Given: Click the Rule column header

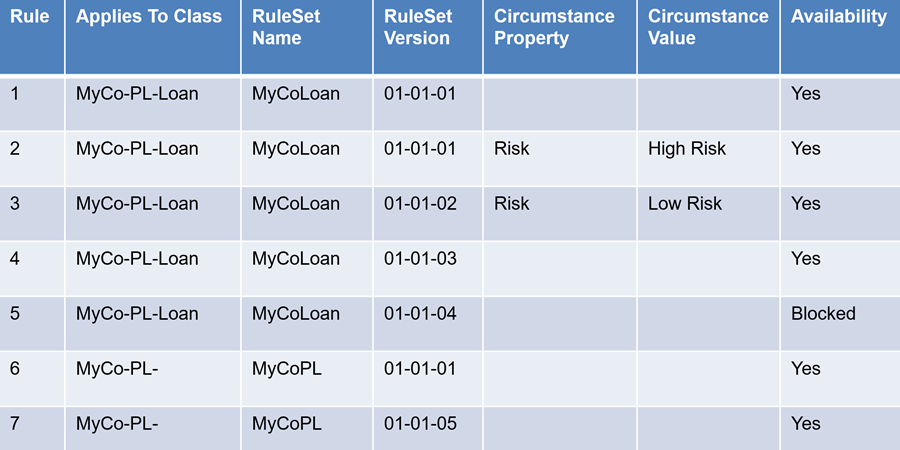Looking at the screenshot, I should pyautogui.click(x=30, y=17).
